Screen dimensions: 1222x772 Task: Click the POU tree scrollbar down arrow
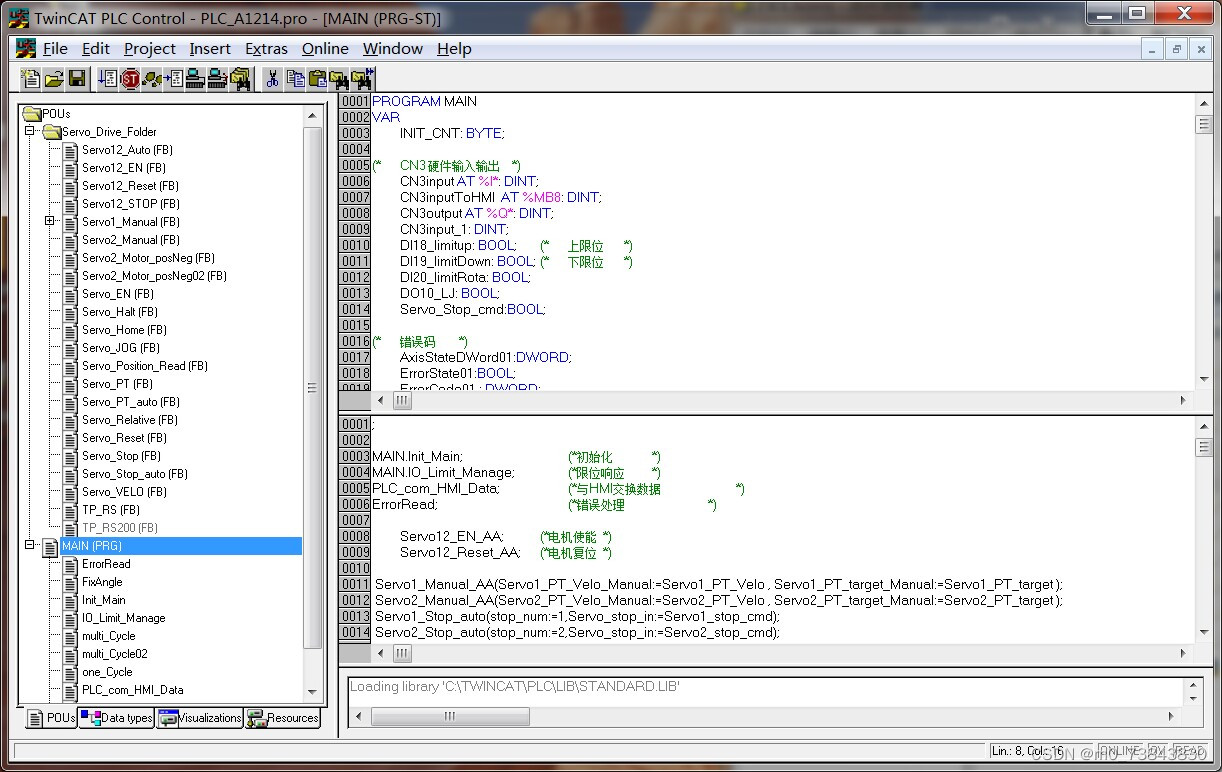pyautogui.click(x=313, y=692)
